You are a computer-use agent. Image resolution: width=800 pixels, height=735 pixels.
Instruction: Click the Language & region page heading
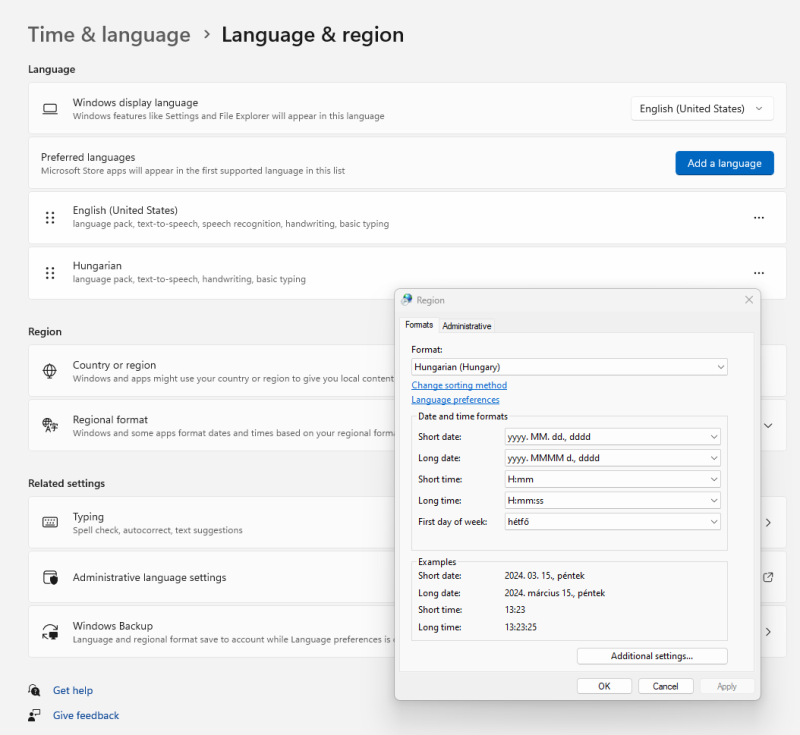tap(312, 35)
